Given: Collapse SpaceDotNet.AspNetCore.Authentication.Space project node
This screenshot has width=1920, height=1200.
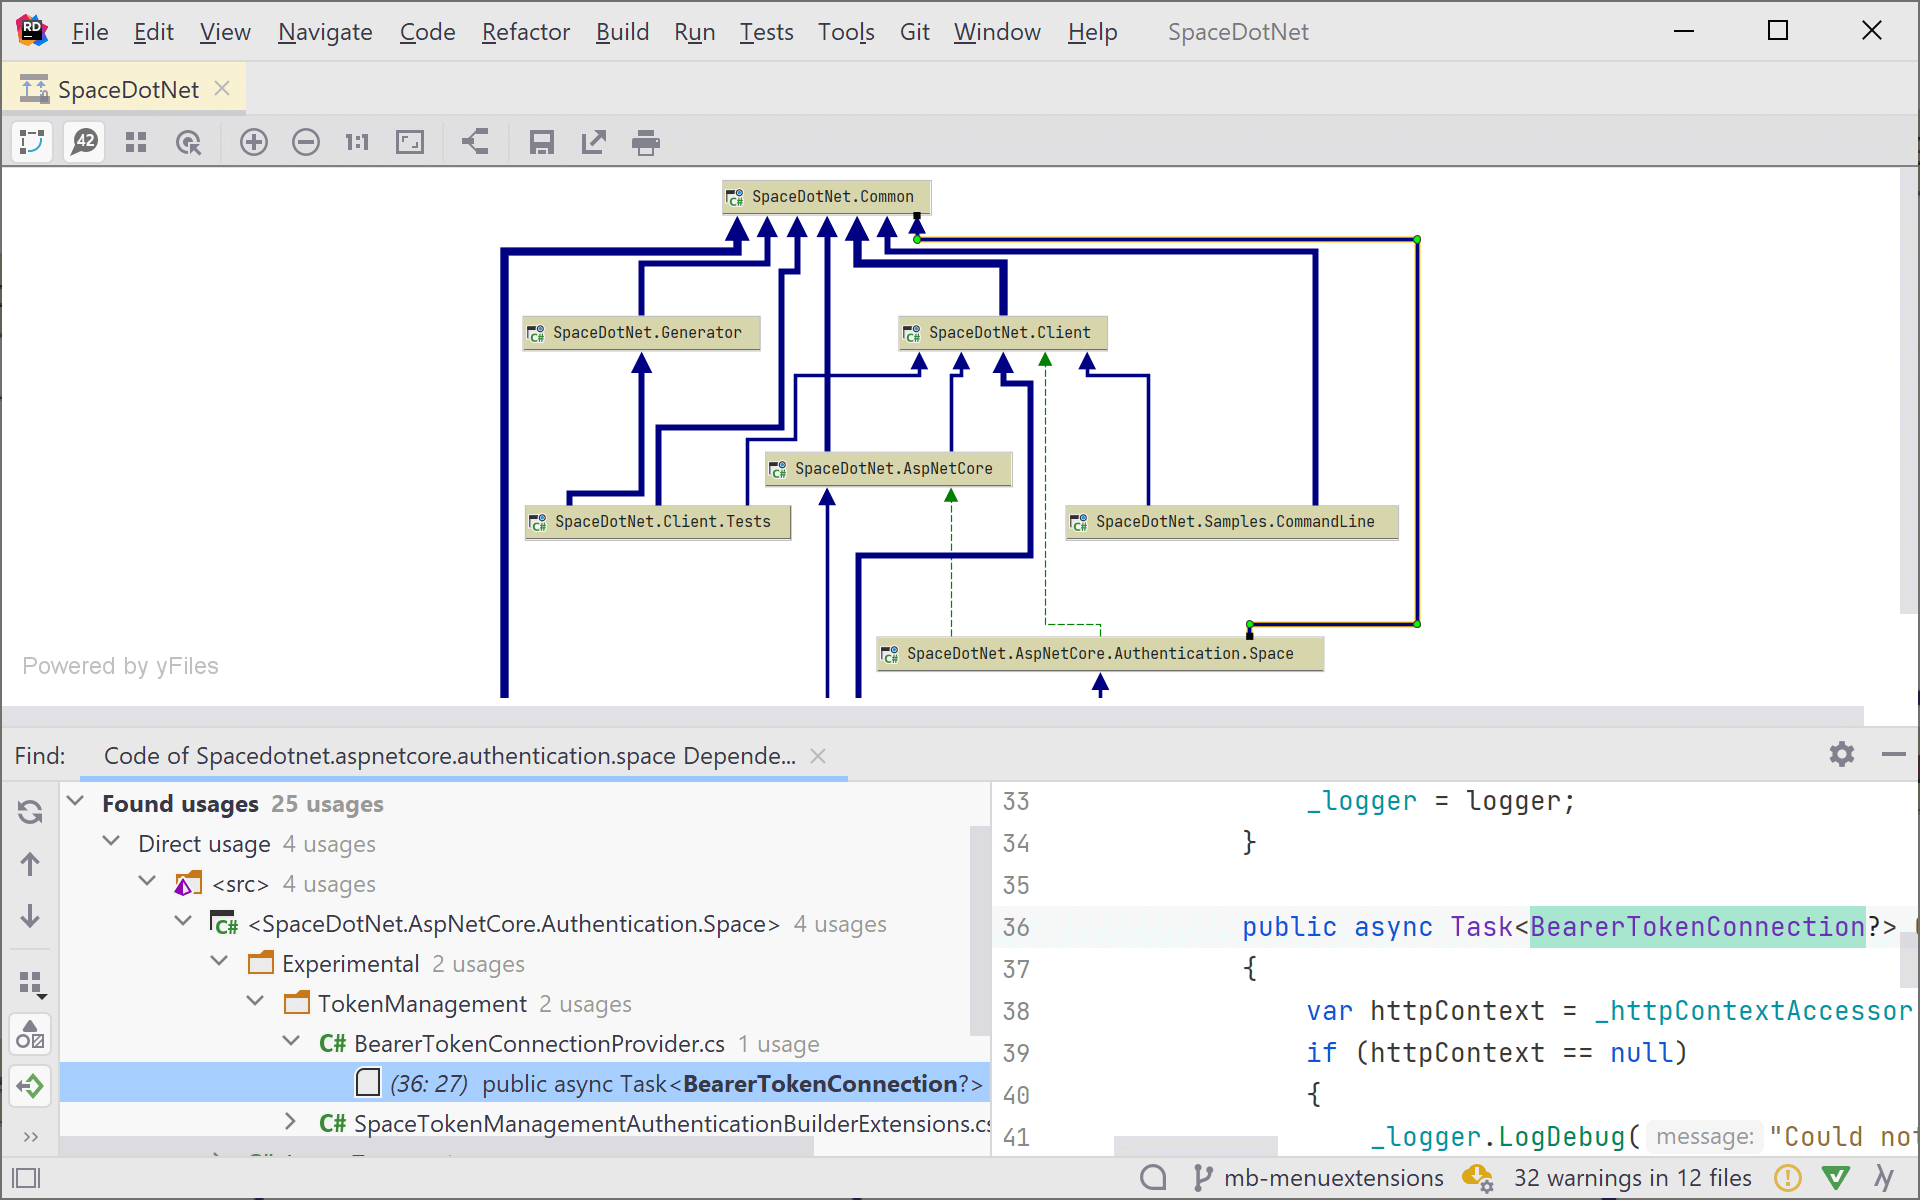Looking at the screenshot, I should point(184,922).
